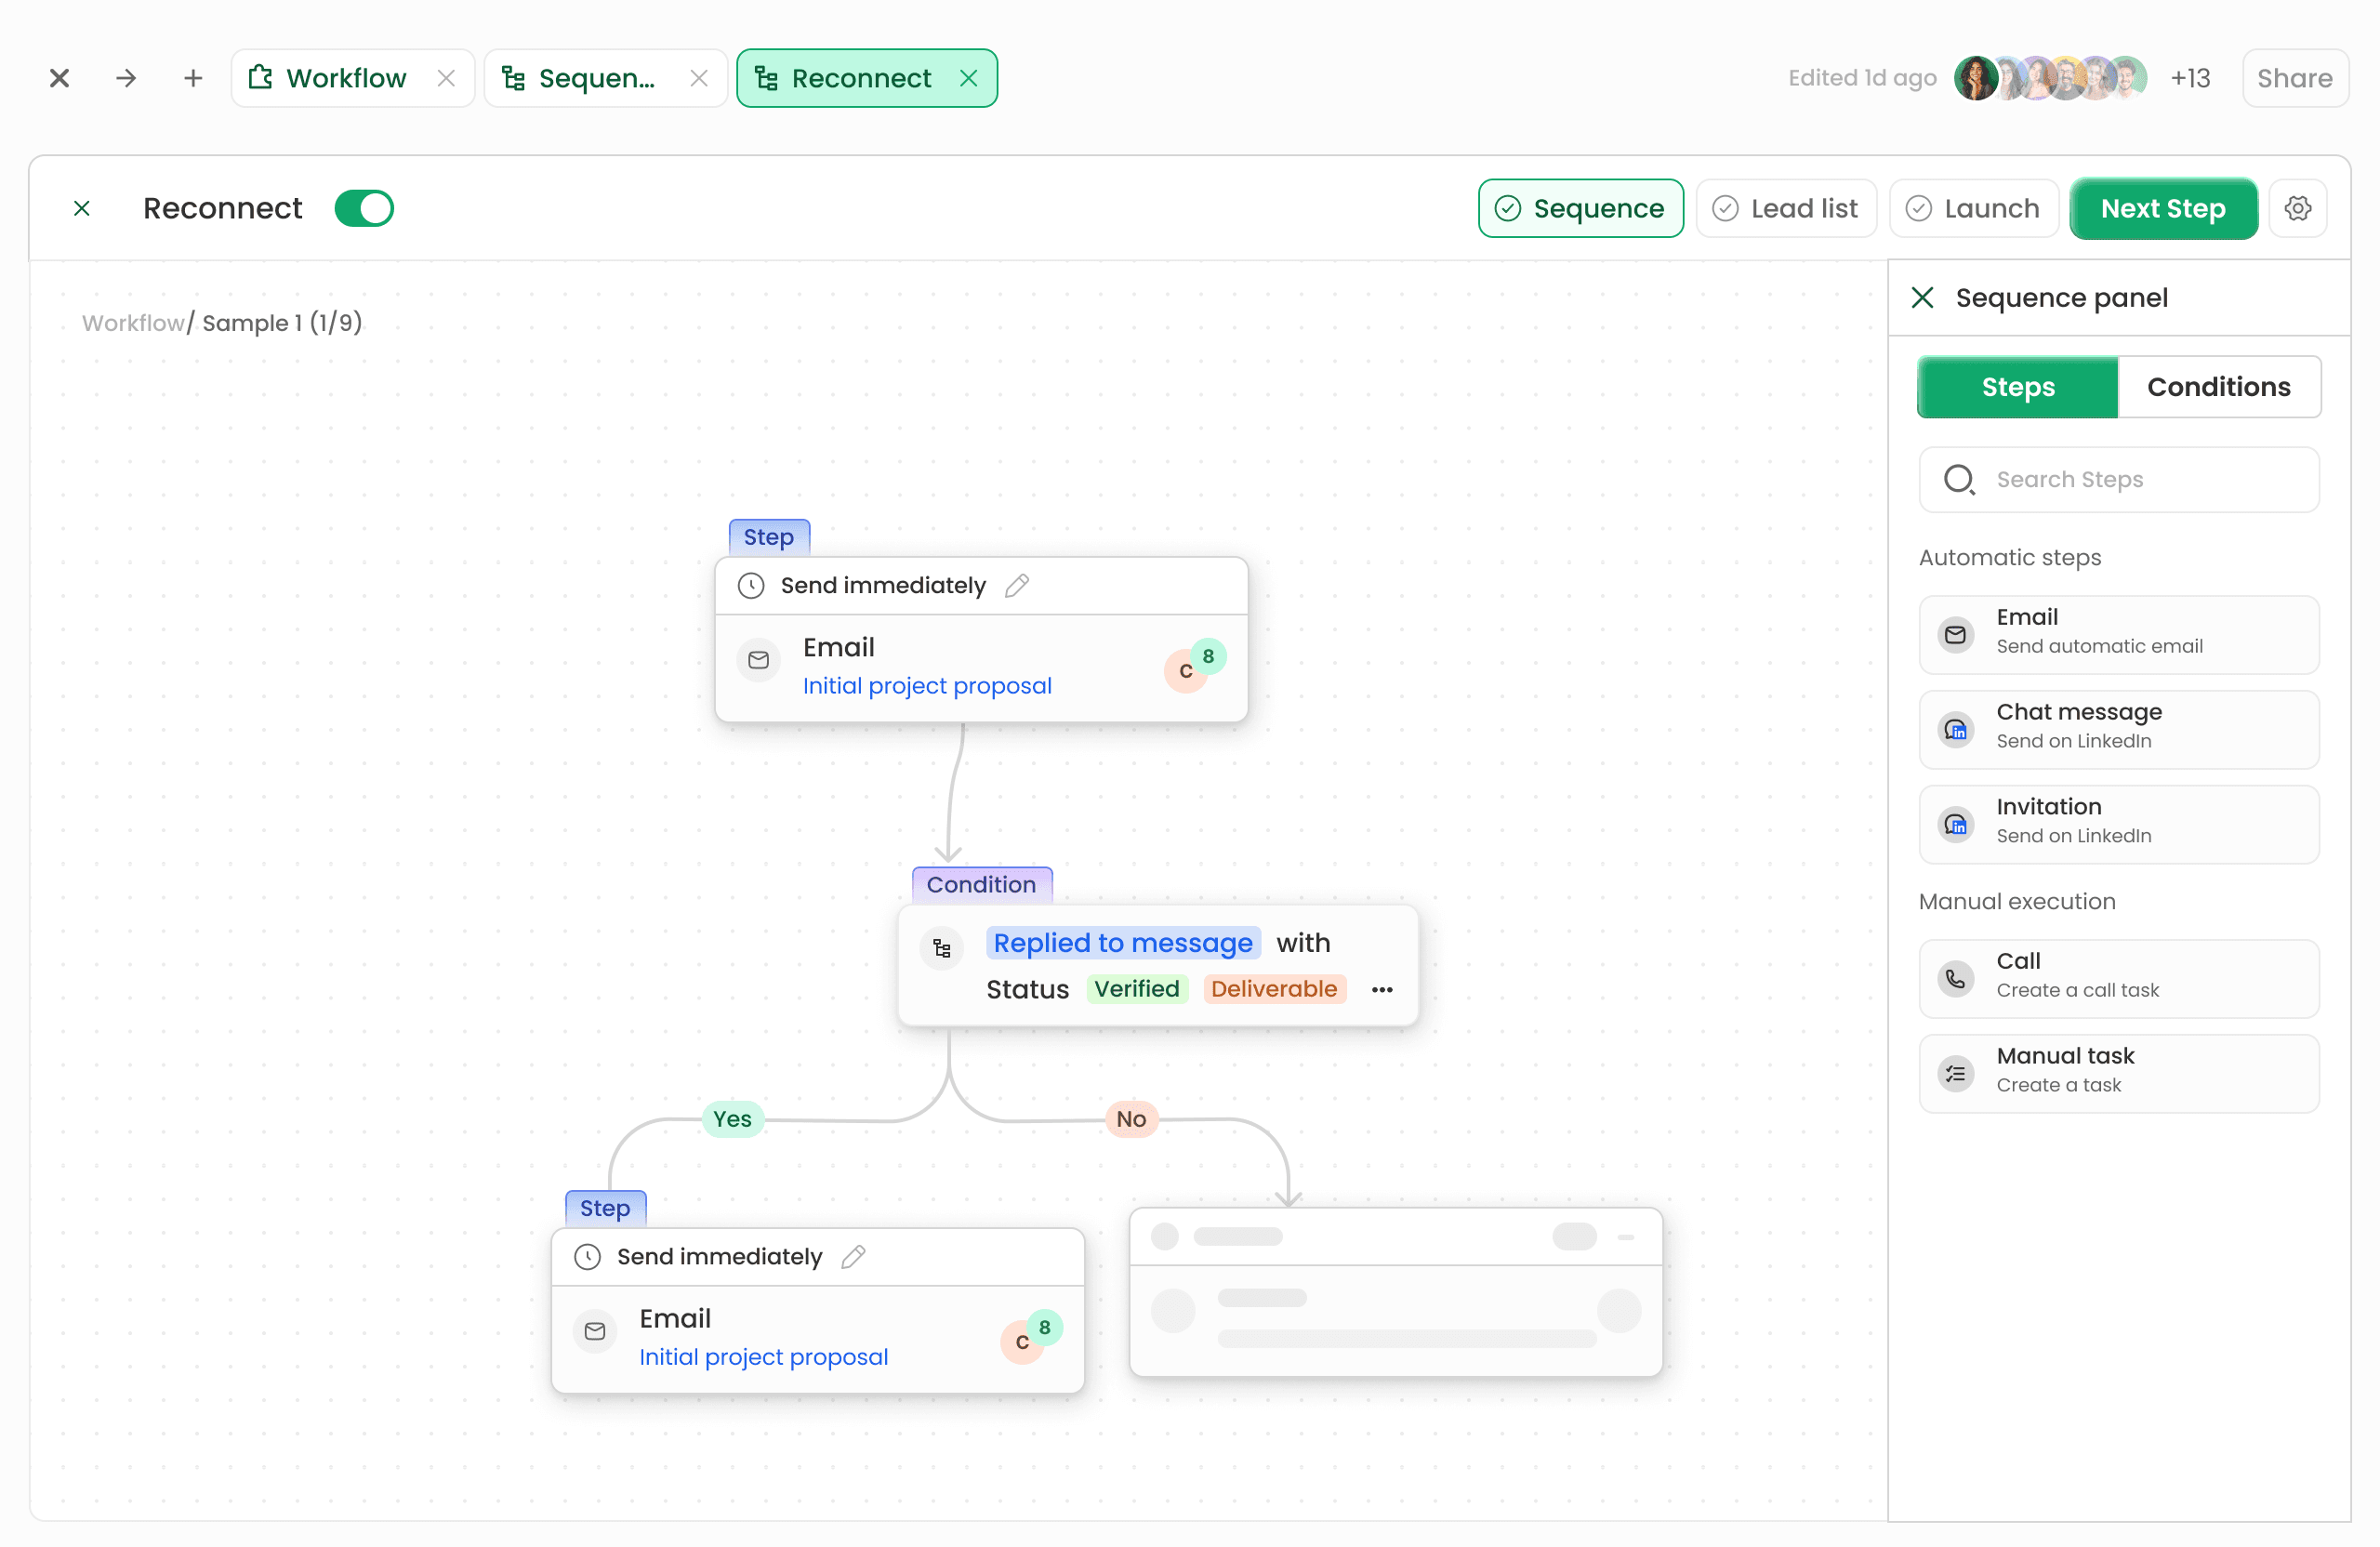Open the settings gear next to Next Step

coord(2297,208)
